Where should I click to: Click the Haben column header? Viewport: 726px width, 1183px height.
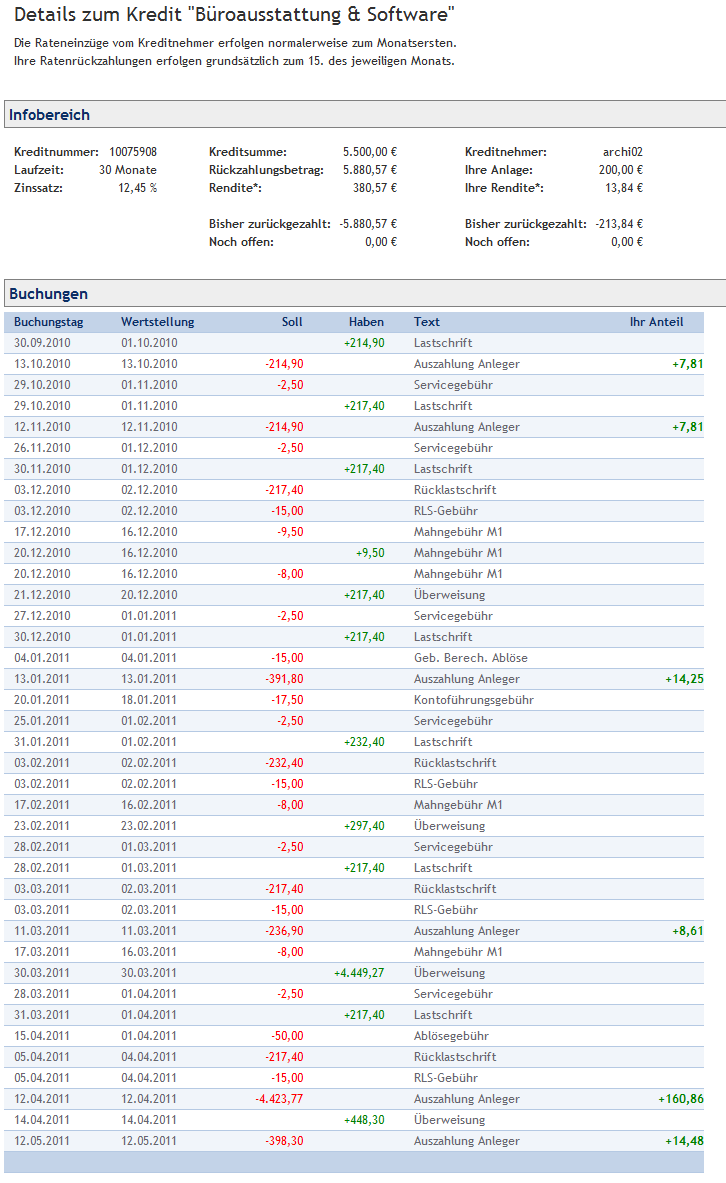(366, 322)
